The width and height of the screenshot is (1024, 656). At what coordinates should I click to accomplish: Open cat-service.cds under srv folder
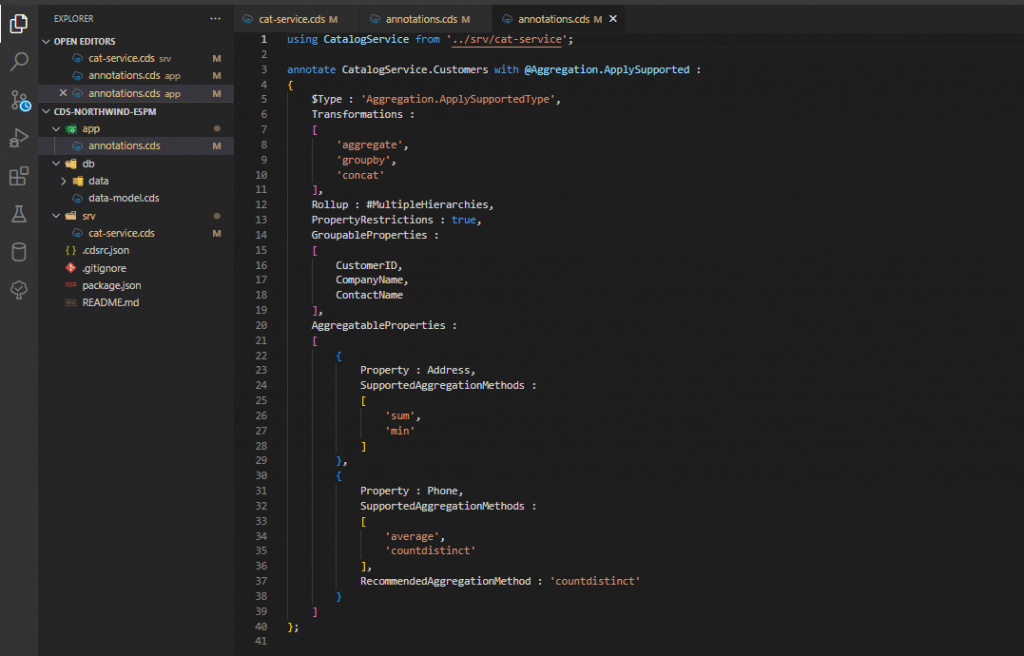[x=136, y=233]
